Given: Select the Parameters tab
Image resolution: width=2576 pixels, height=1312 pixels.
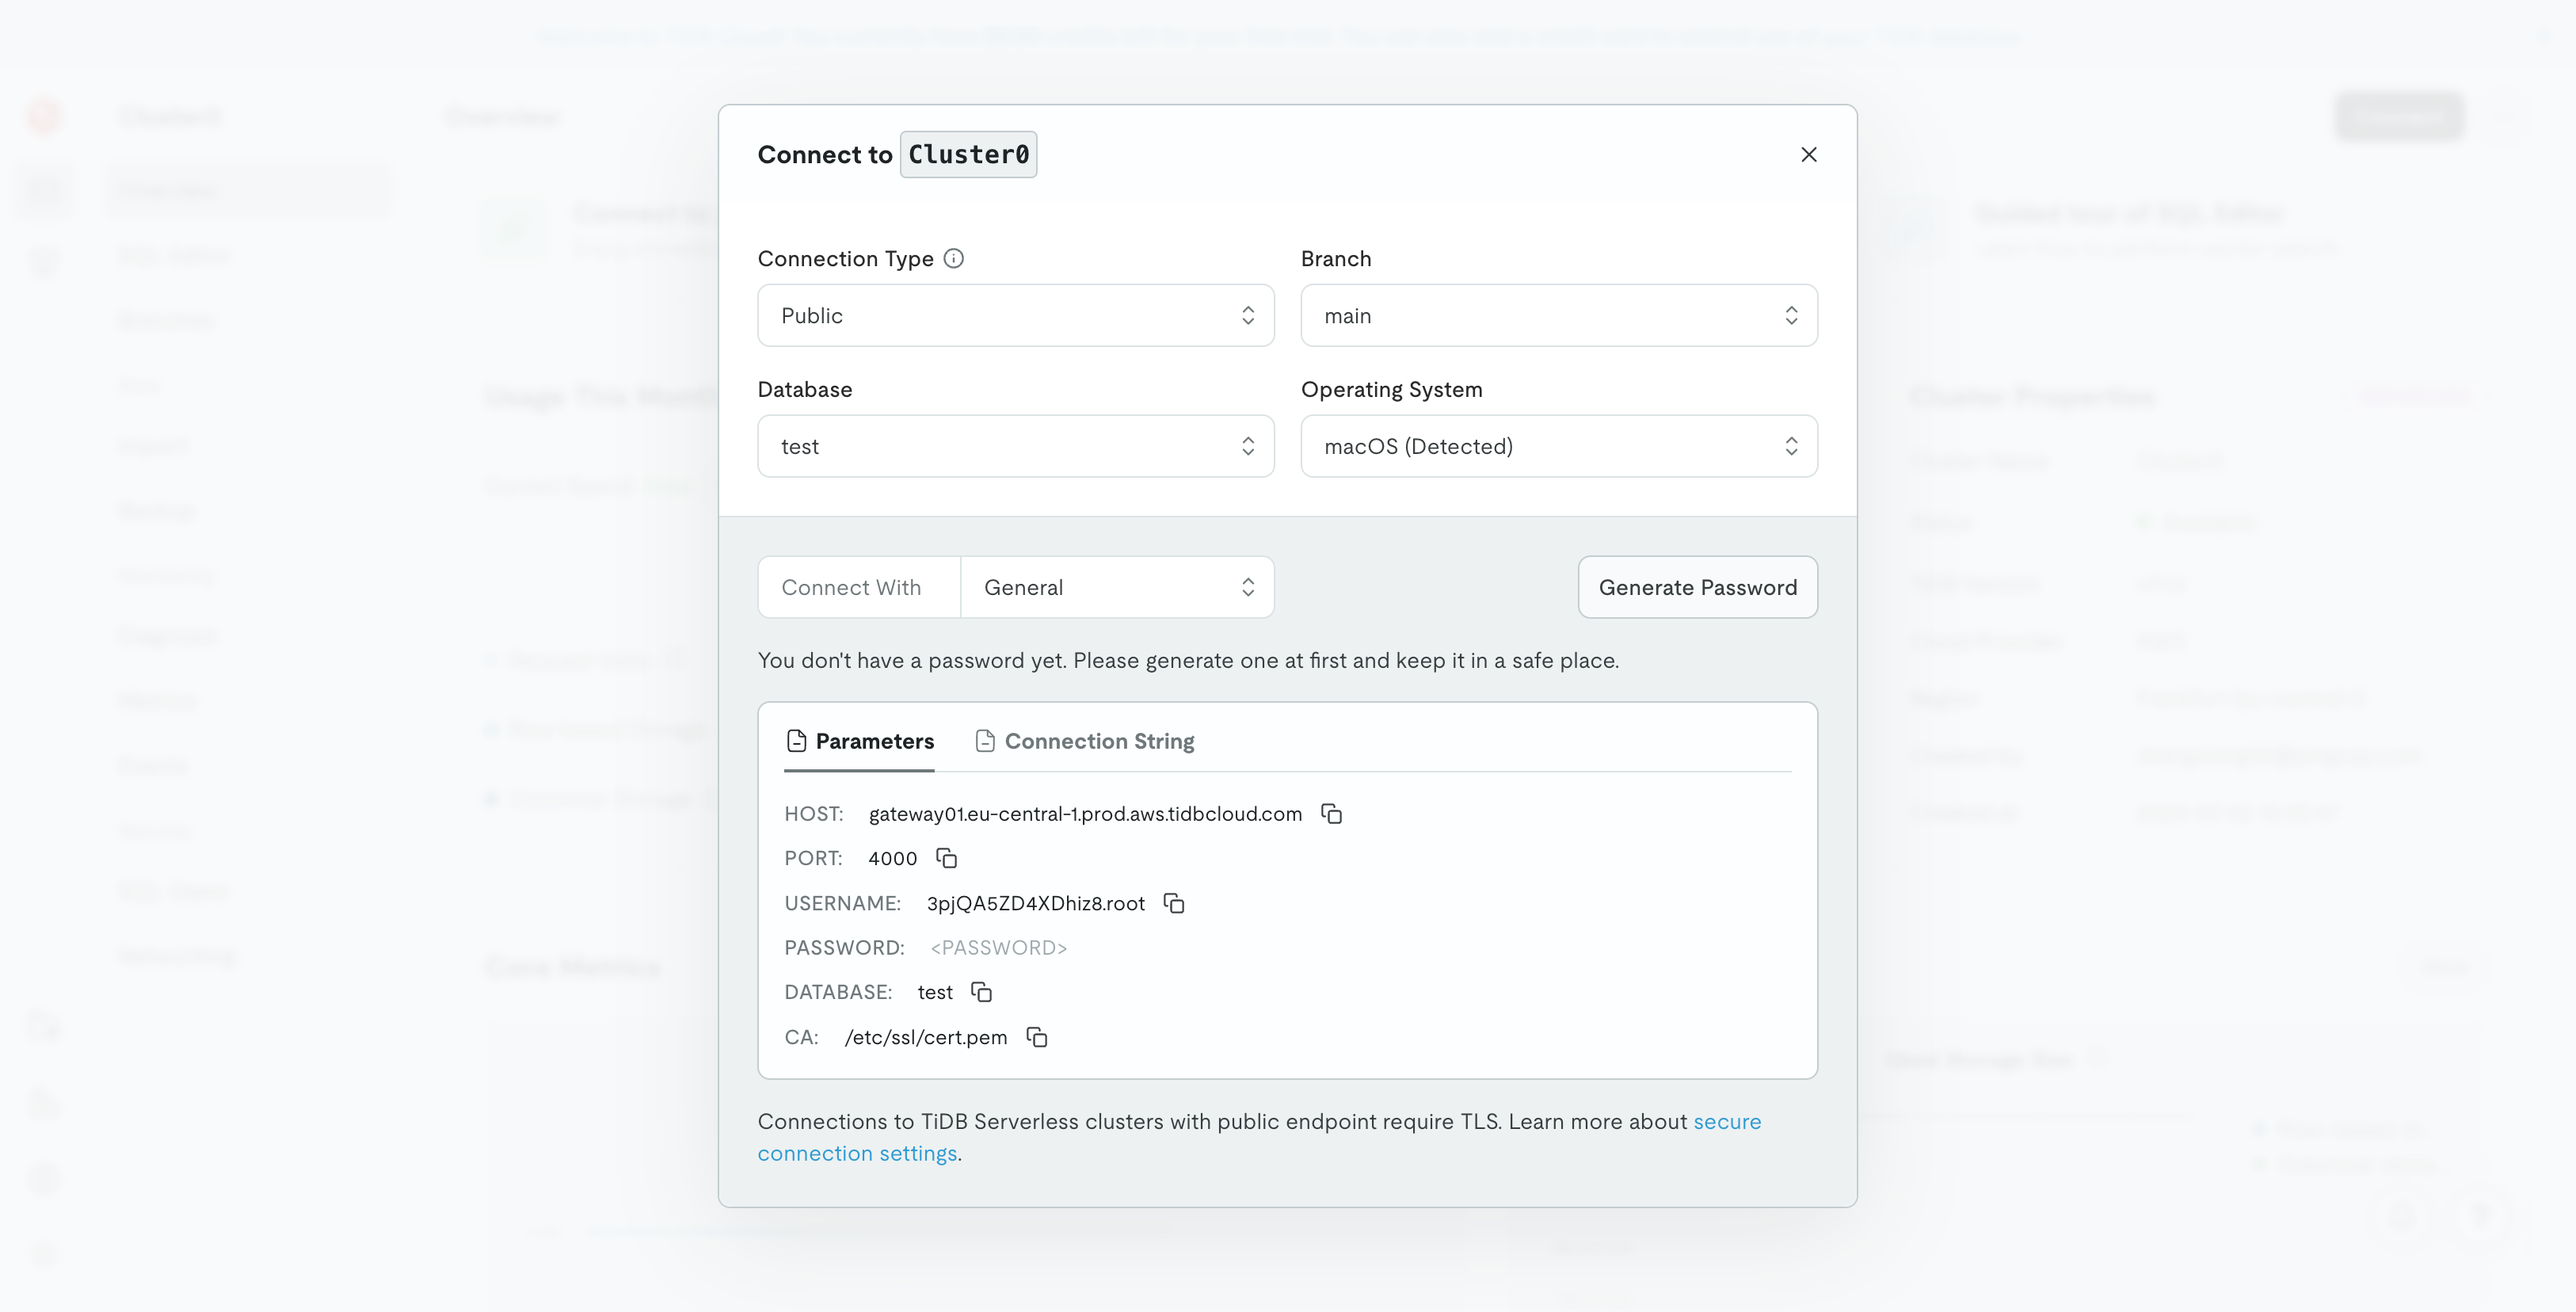Looking at the screenshot, I should [873, 741].
